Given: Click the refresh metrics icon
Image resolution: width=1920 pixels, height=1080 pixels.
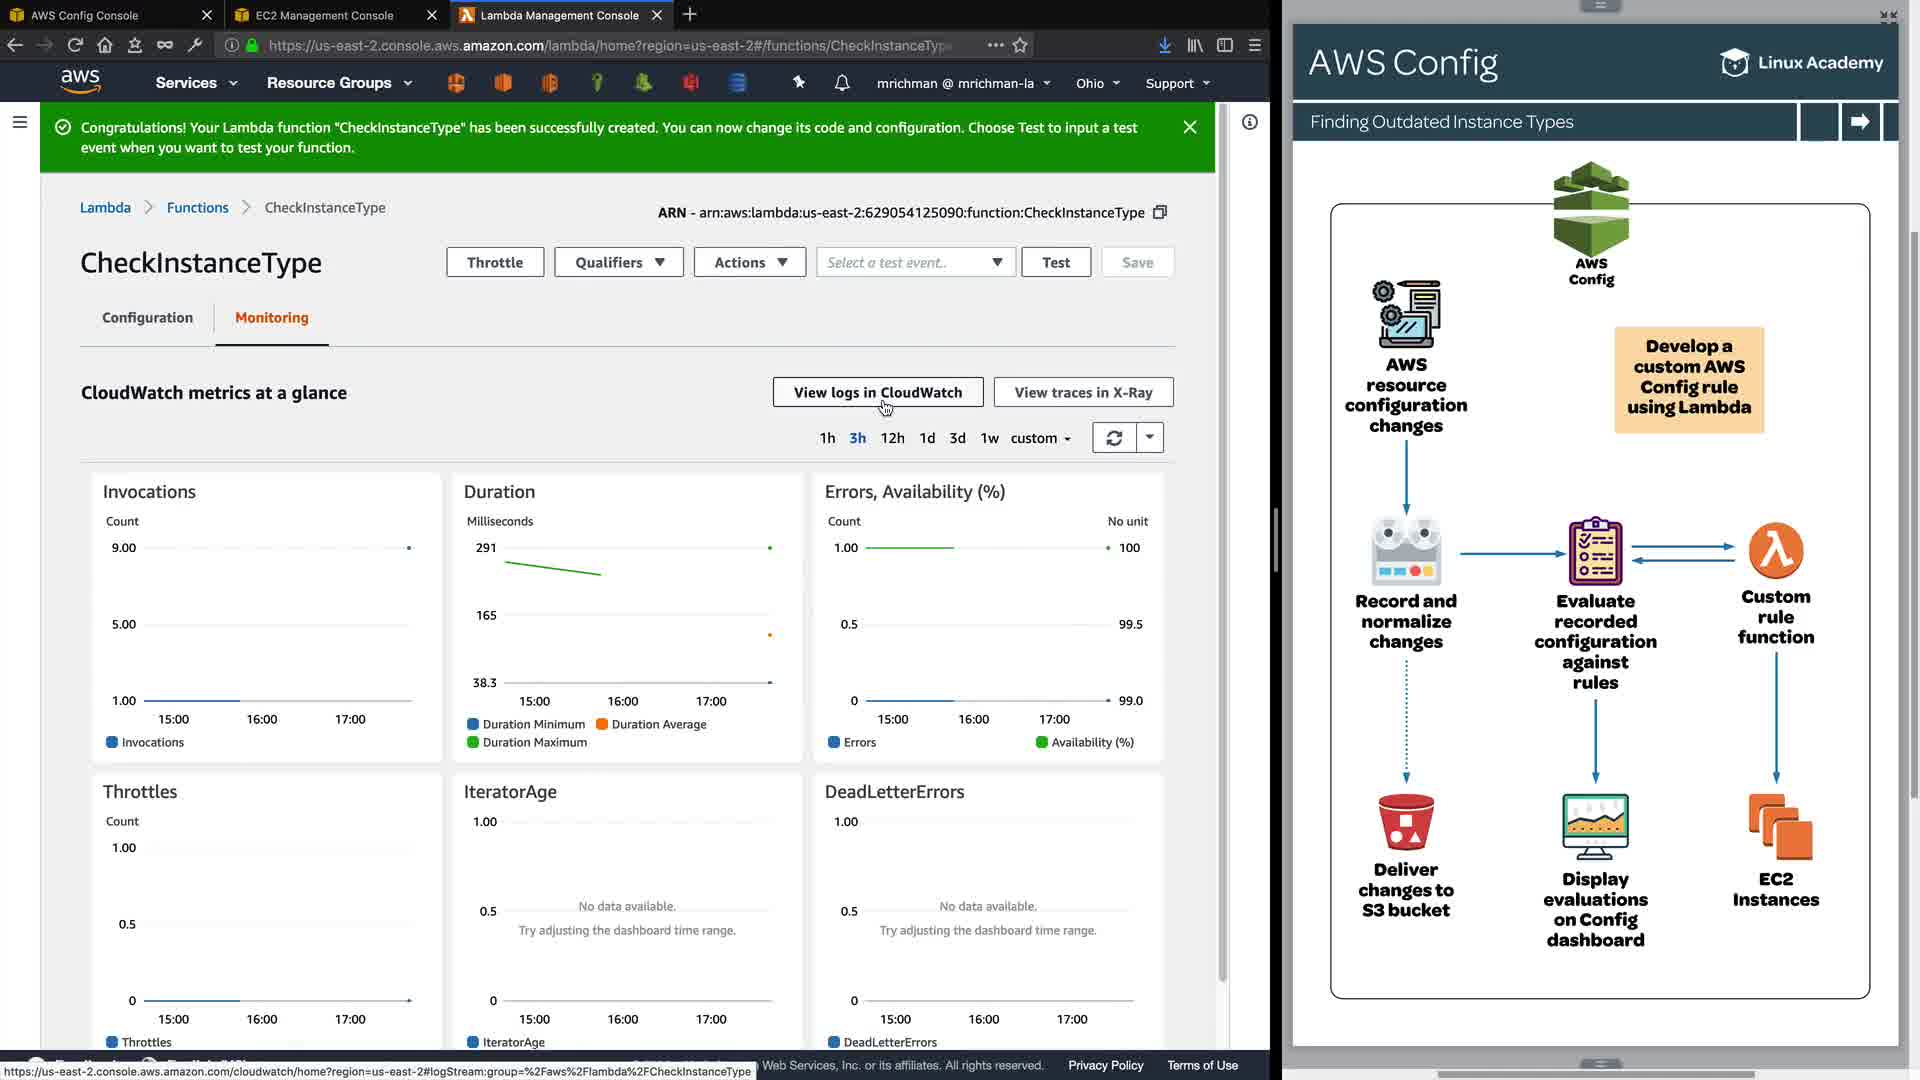Looking at the screenshot, I should click(x=1114, y=438).
